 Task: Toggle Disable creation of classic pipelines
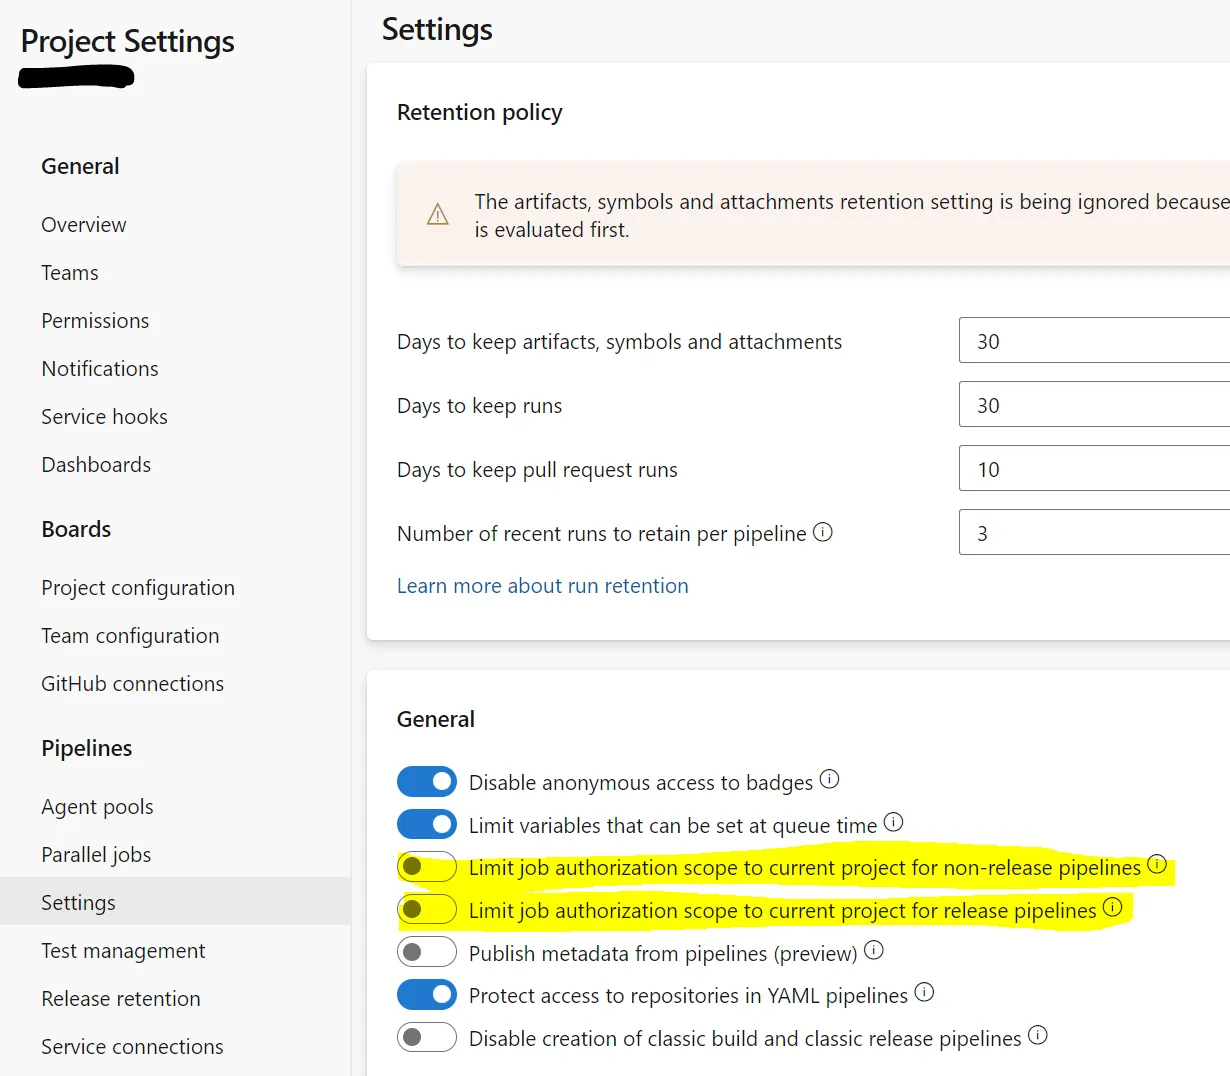click(427, 1037)
